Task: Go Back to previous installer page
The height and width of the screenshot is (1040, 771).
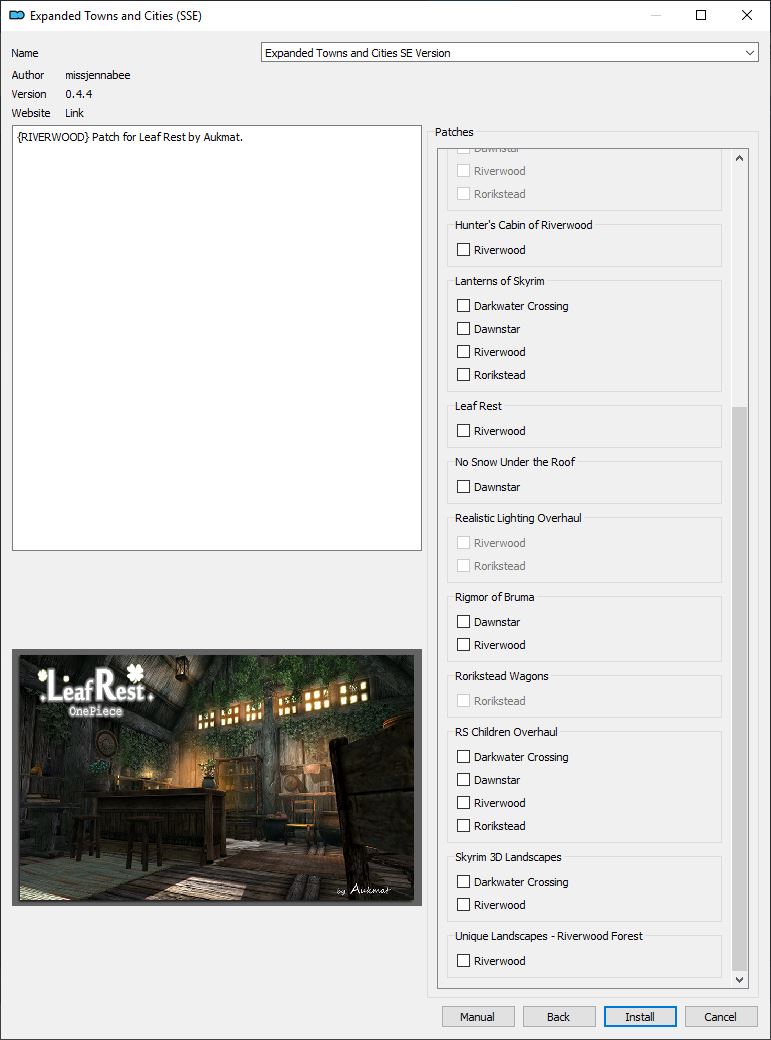Action: (x=559, y=1017)
